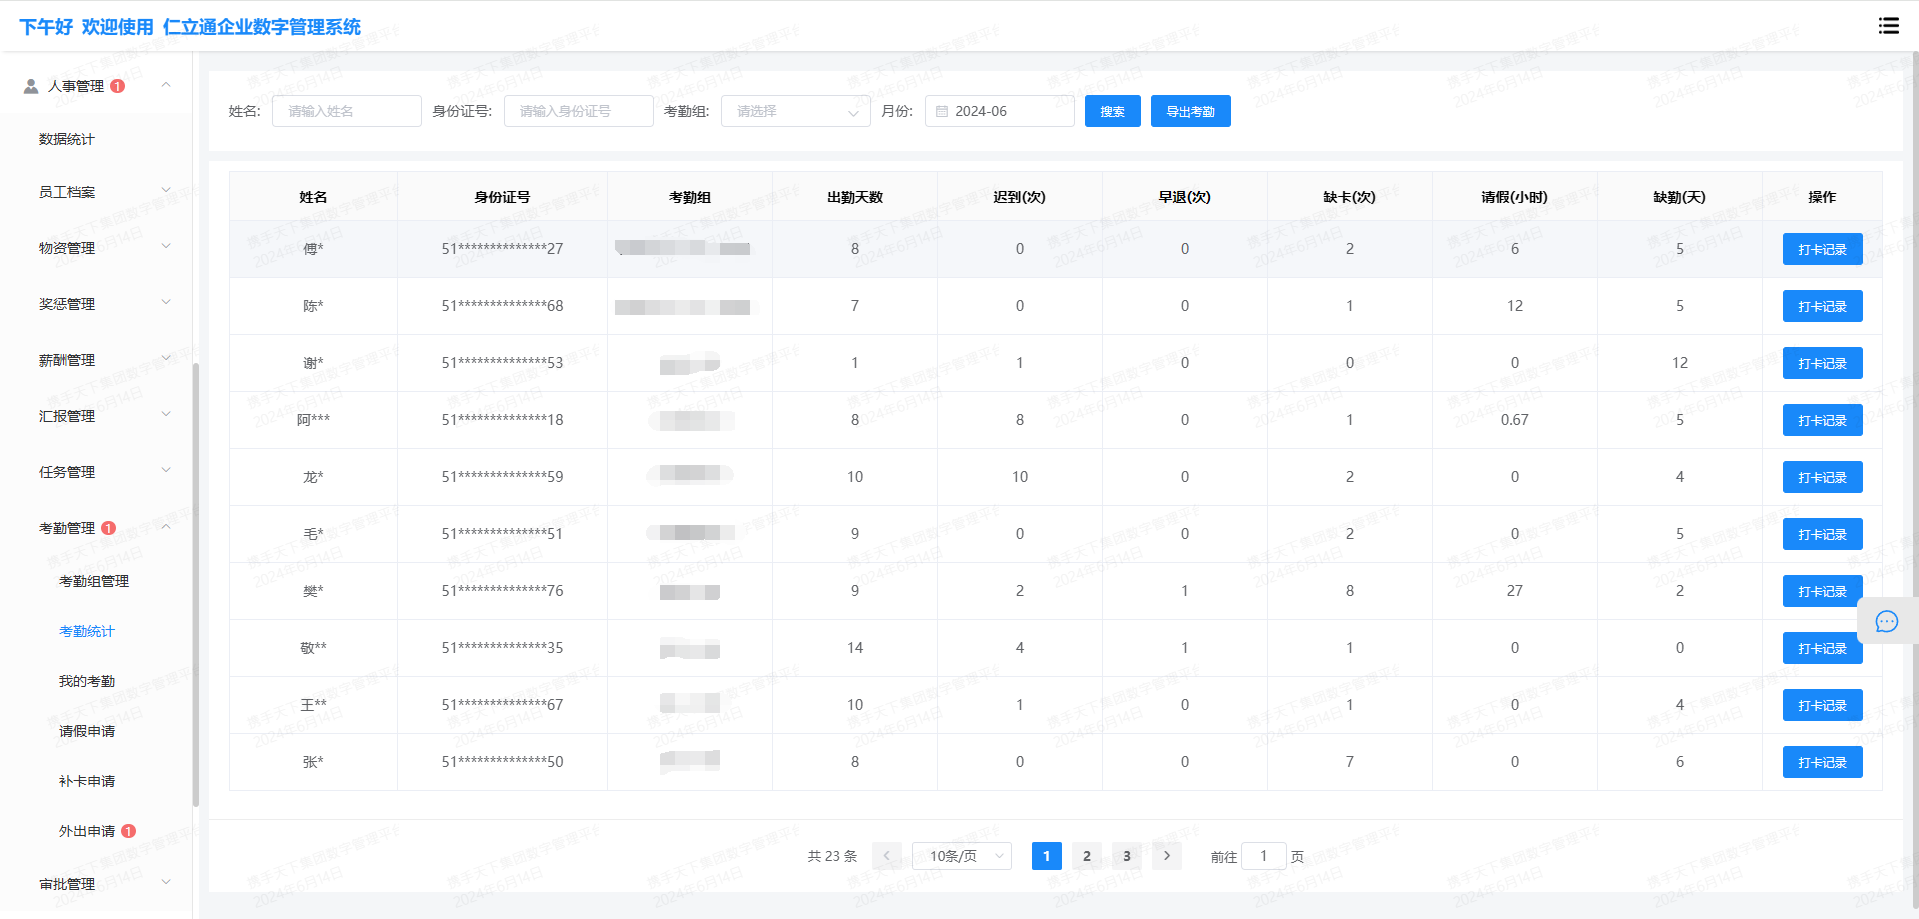Open the hamburger menu icon at top right
The width and height of the screenshot is (1919, 919).
click(1888, 26)
